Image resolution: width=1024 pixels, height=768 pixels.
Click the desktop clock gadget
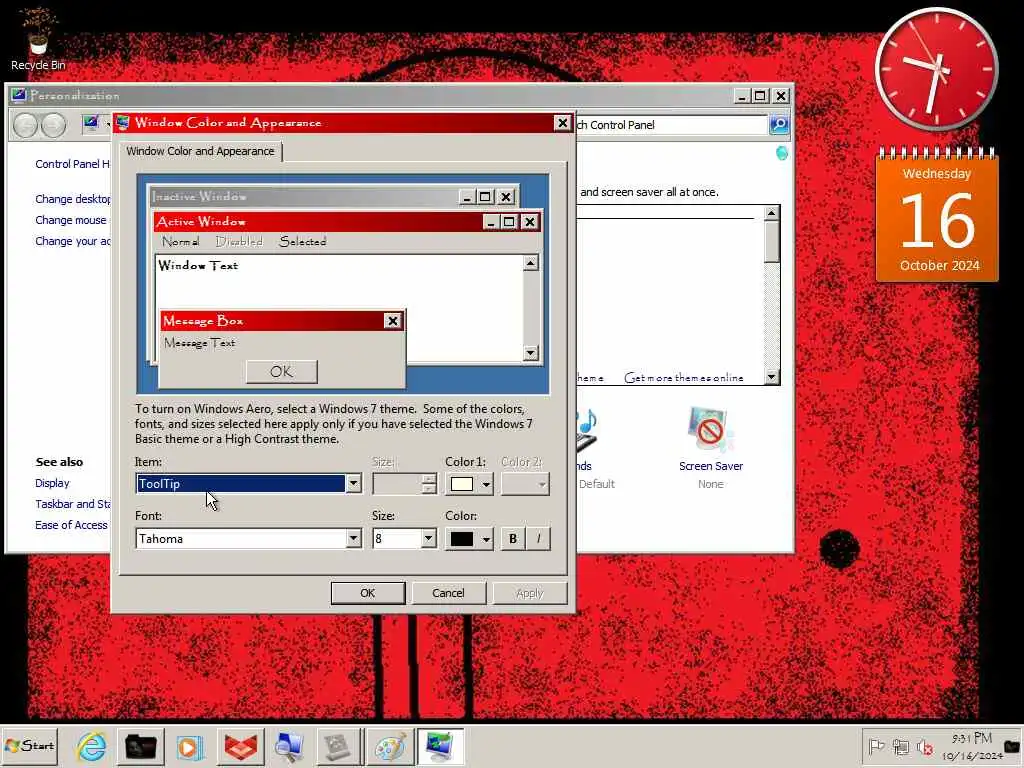(x=936, y=69)
